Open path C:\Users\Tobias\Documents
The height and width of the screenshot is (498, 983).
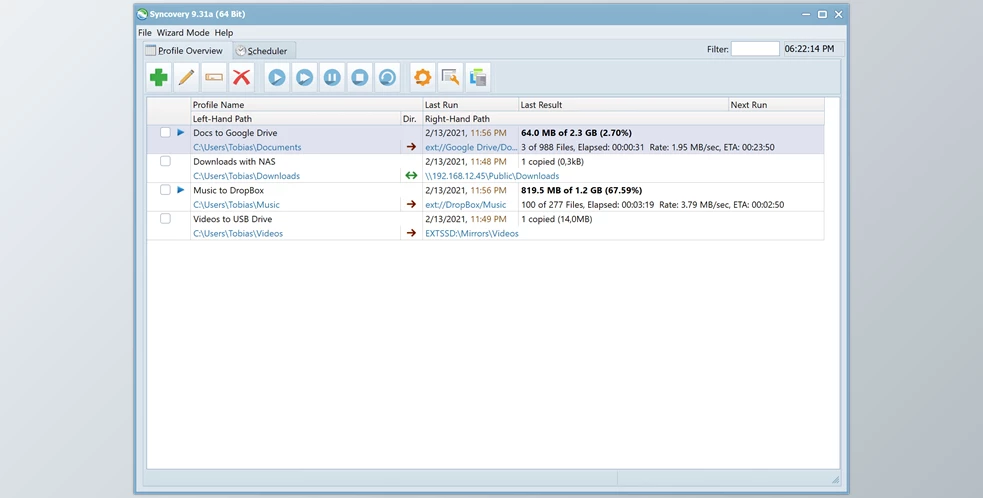pos(247,147)
